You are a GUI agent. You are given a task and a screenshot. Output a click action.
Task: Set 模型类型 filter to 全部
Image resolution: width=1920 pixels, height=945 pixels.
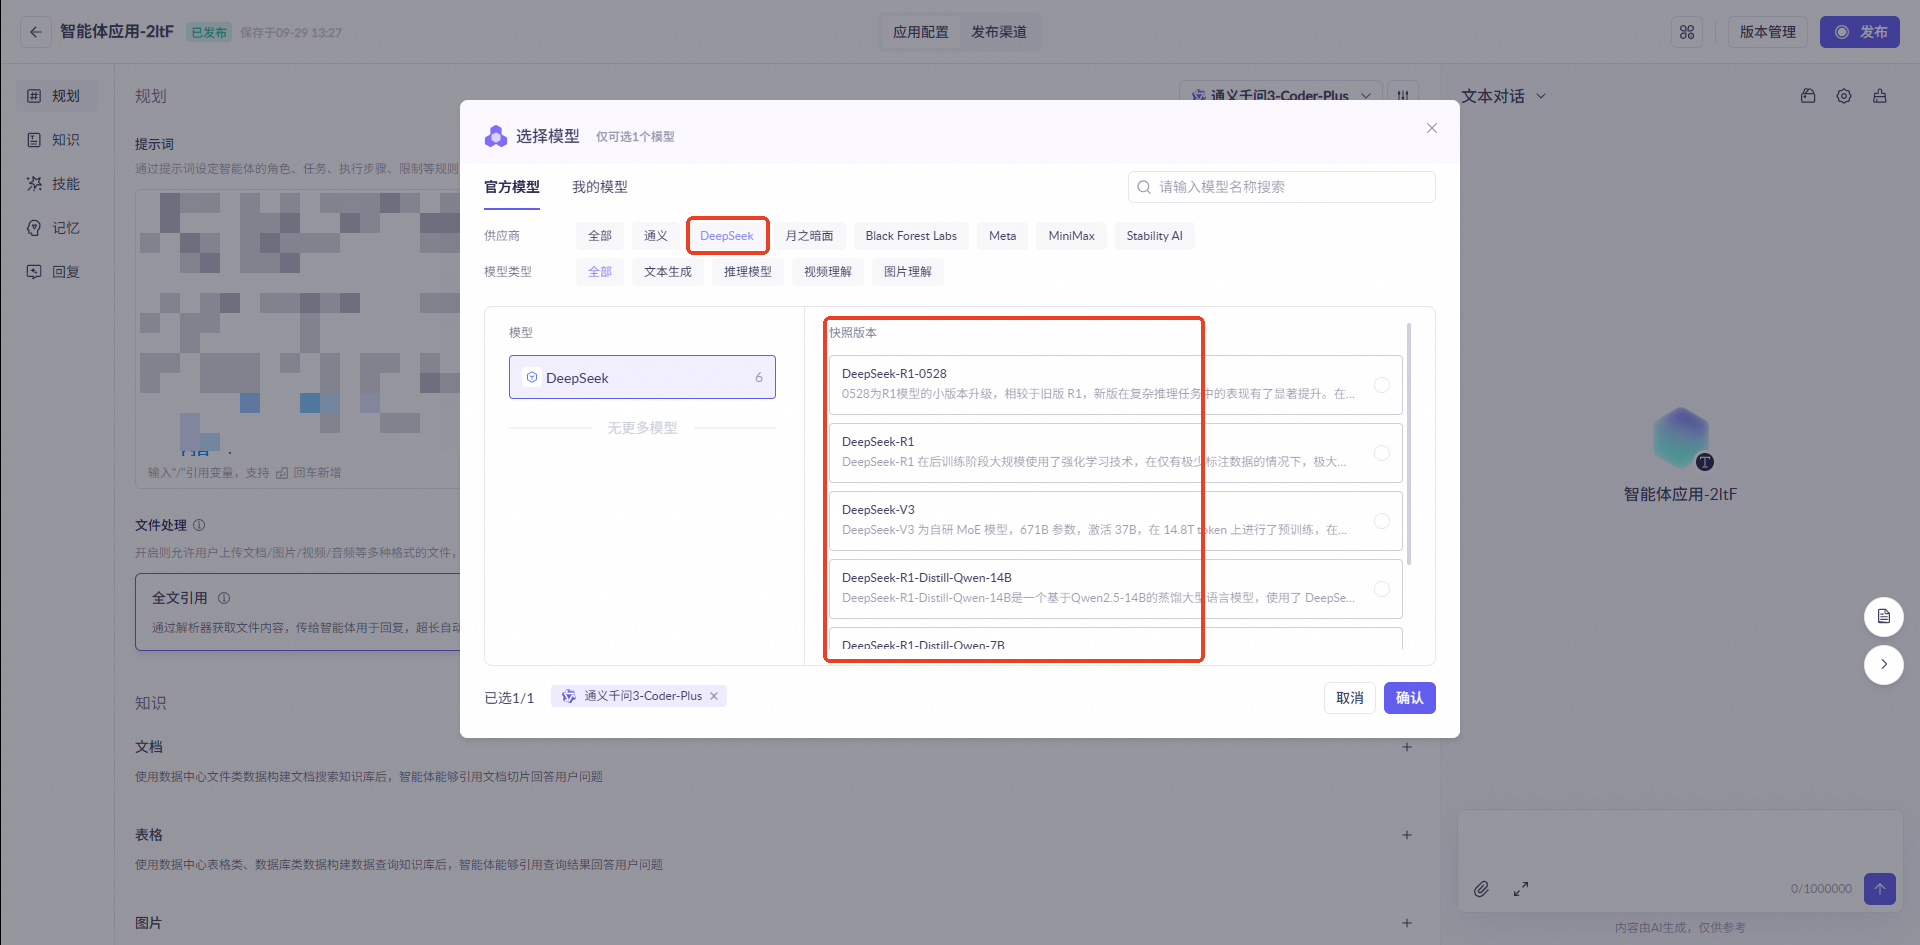[600, 272]
